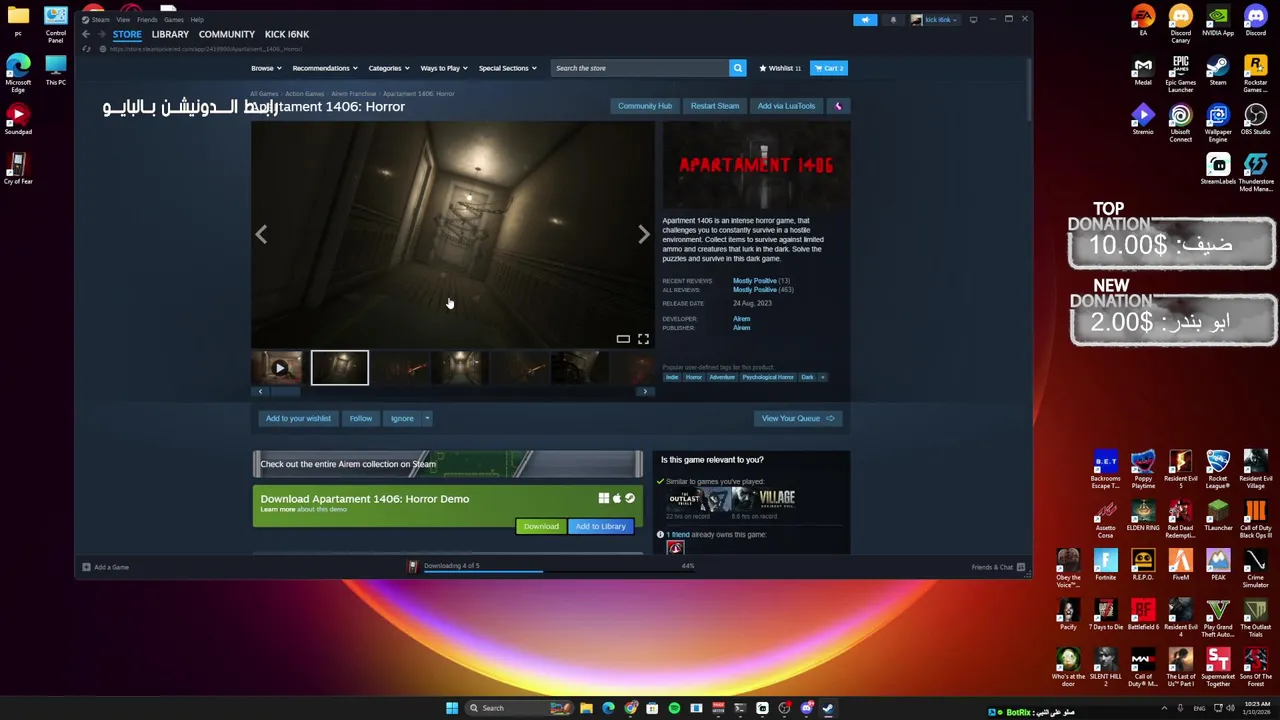Click the store search magnifier icon
This screenshot has height=720, width=1280.
click(738, 68)
